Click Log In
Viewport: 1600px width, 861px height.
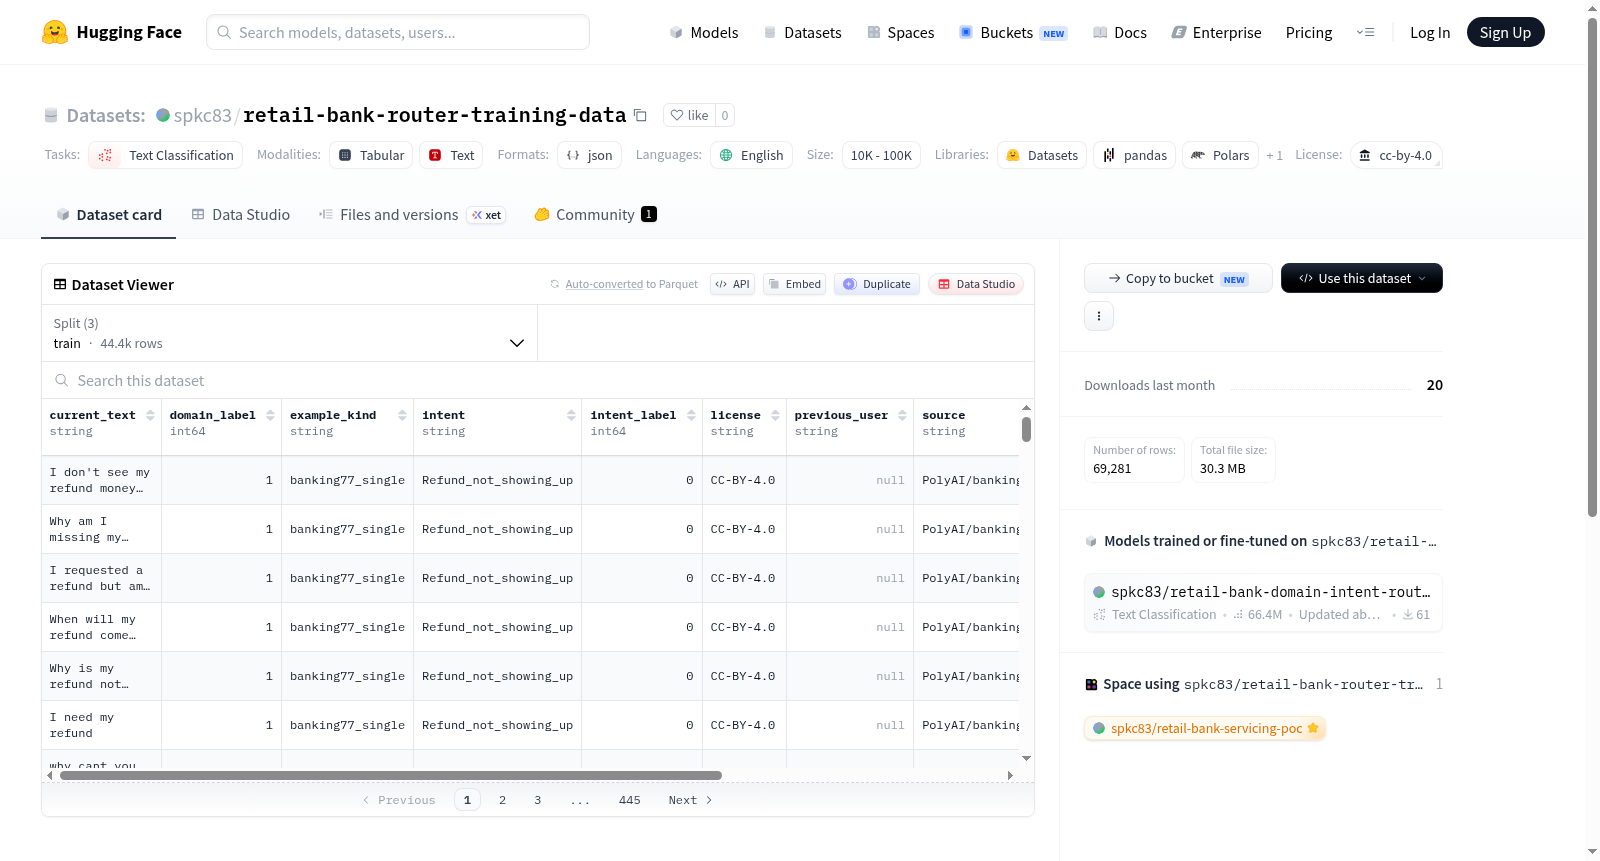tap(1429, 32)
